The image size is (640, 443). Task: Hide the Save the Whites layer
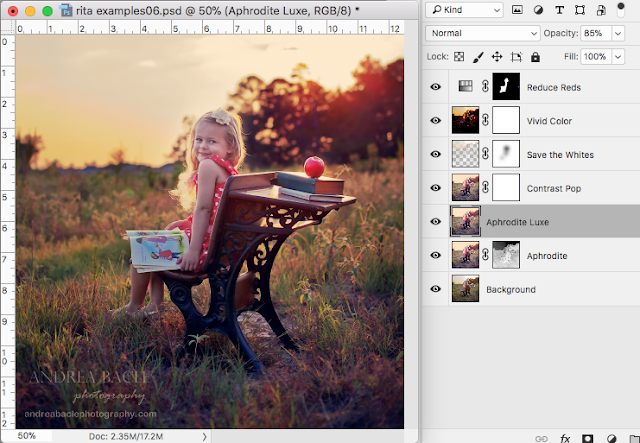[436, 154]
